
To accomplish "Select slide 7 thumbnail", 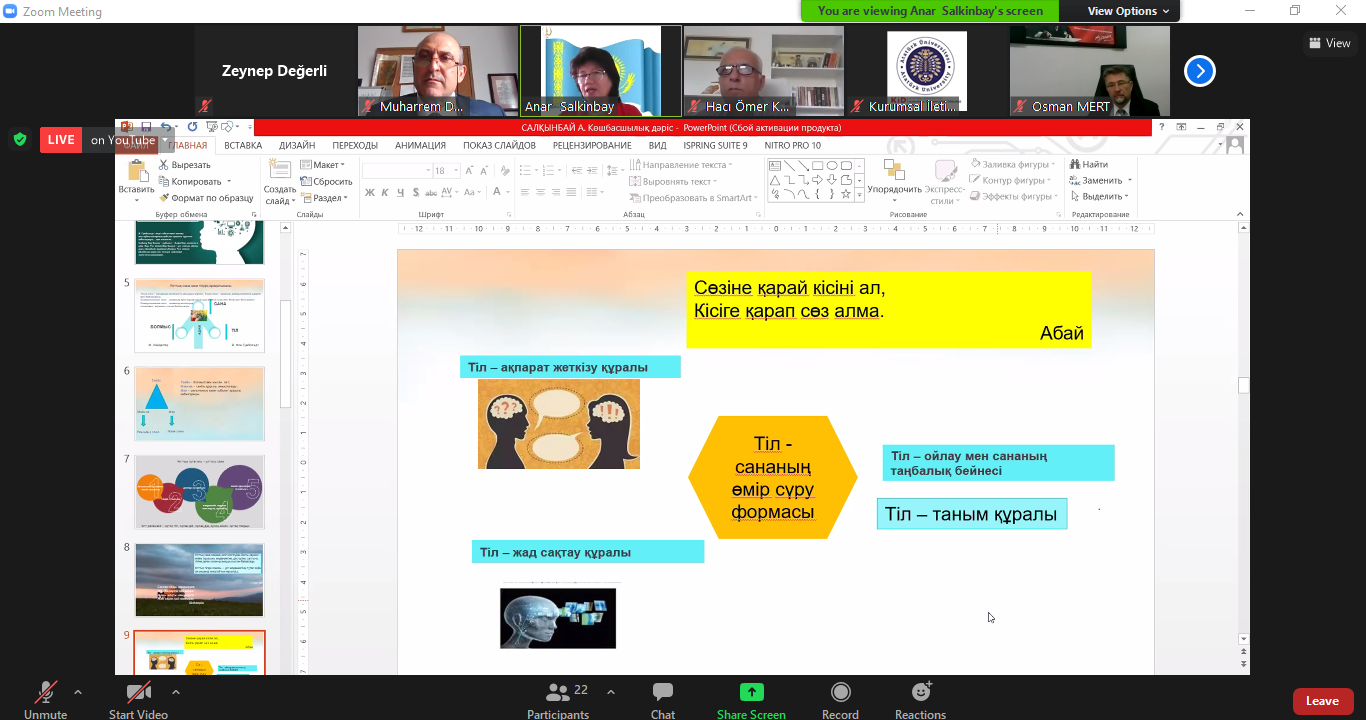I will pyautogui.click(x=199, y=491).
